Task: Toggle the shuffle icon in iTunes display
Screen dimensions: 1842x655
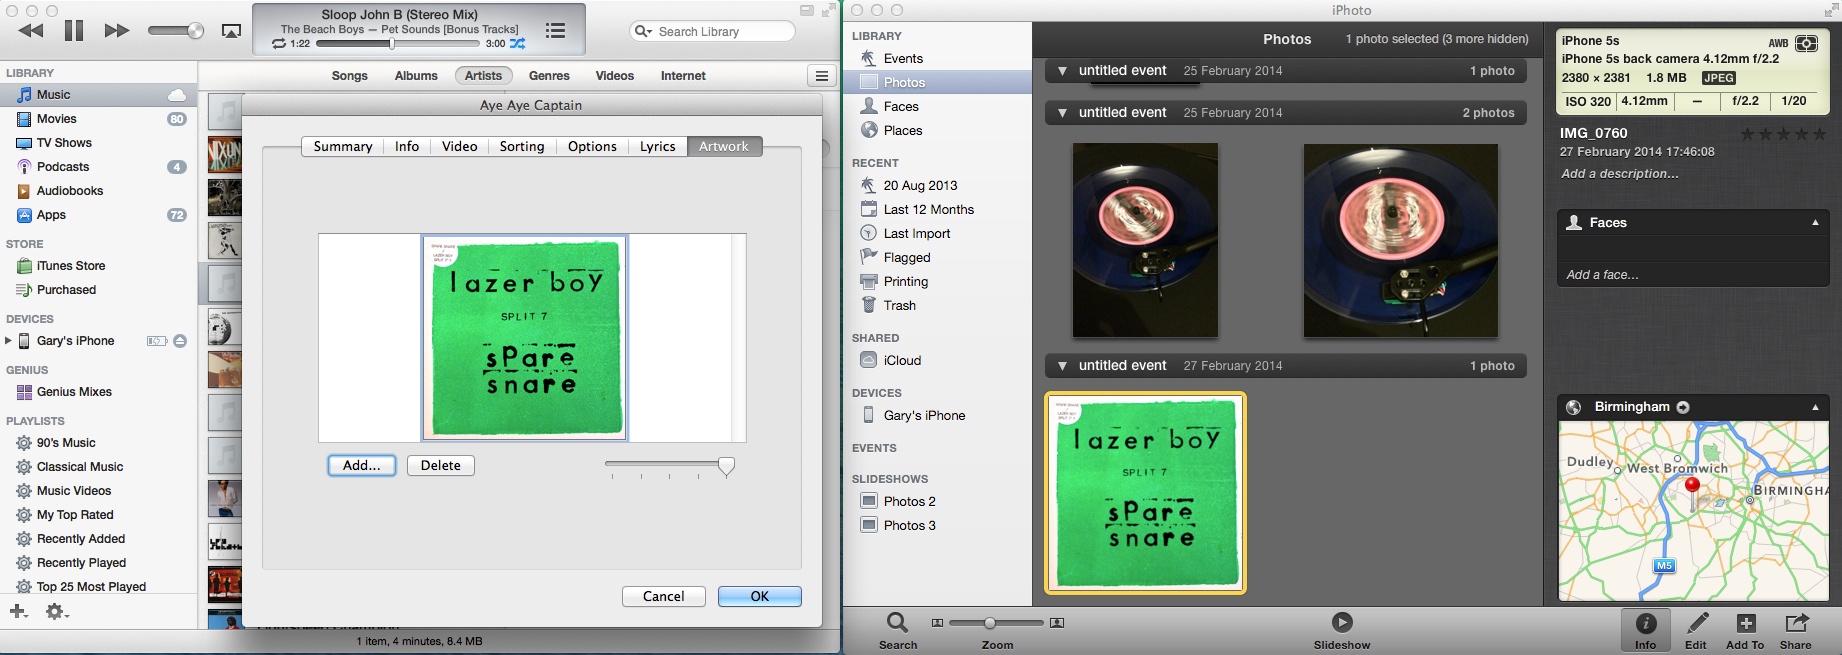Action: coord(517,44)
